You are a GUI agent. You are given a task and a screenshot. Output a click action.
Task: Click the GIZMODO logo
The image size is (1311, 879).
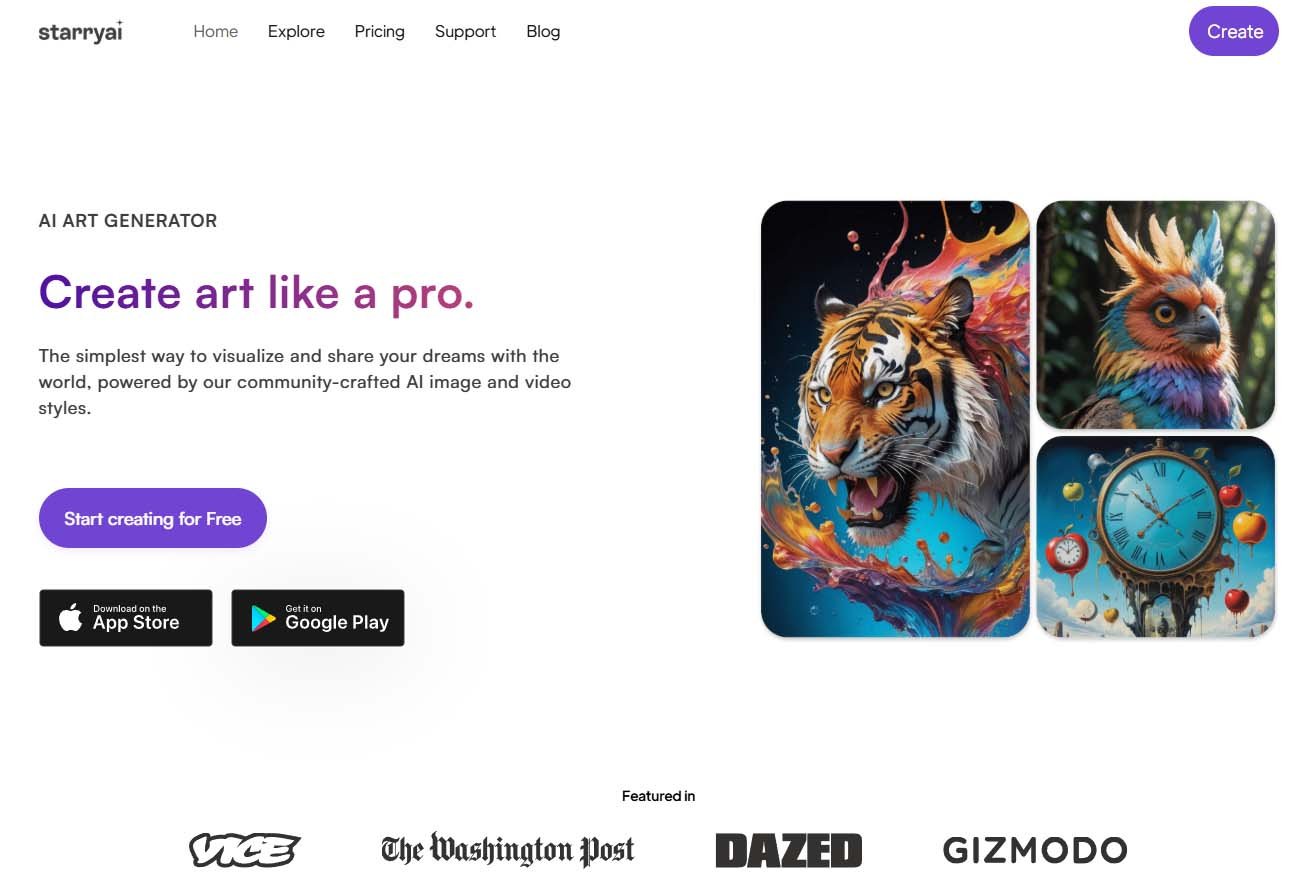(x=1035, y=850)
